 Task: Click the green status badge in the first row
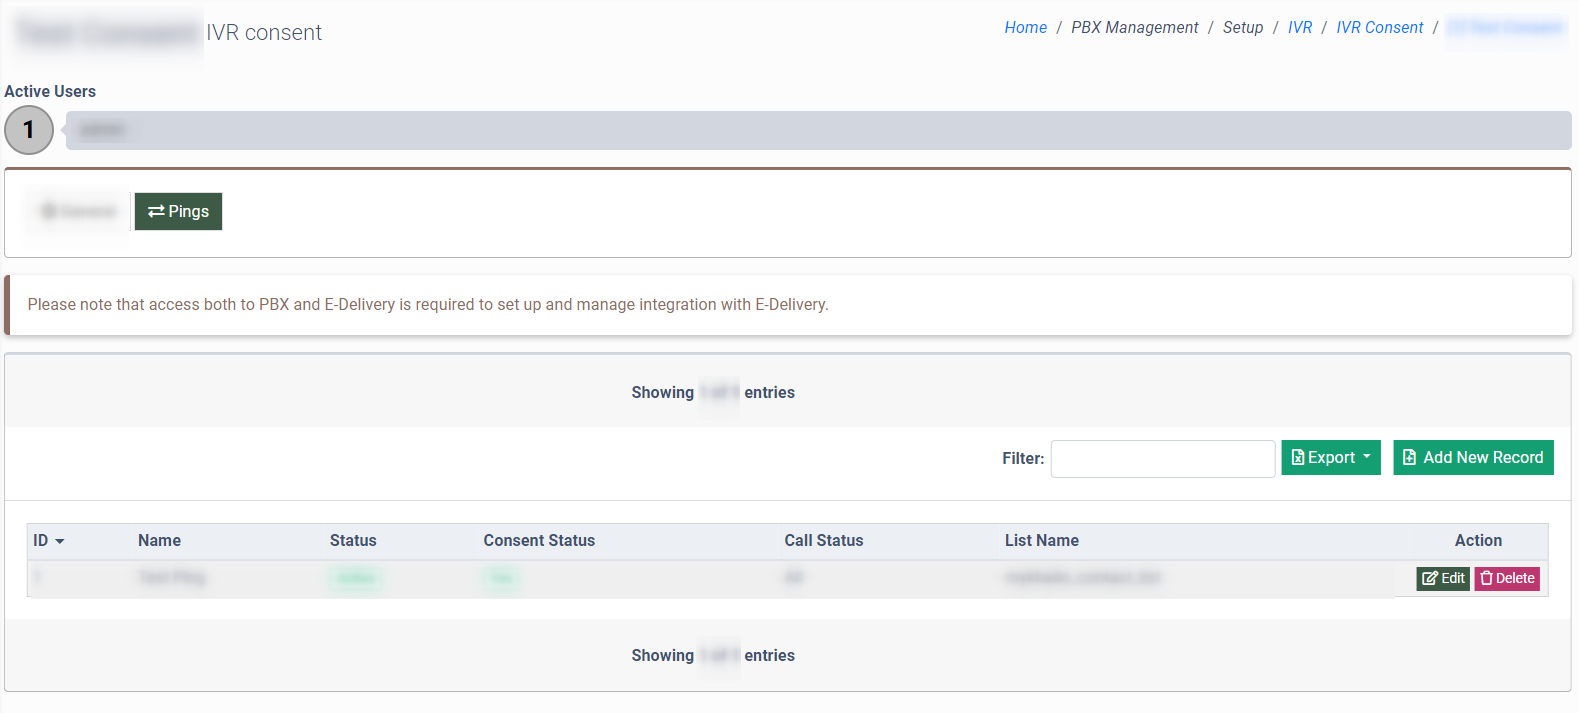pyautogui.click(x=356, y=578)
